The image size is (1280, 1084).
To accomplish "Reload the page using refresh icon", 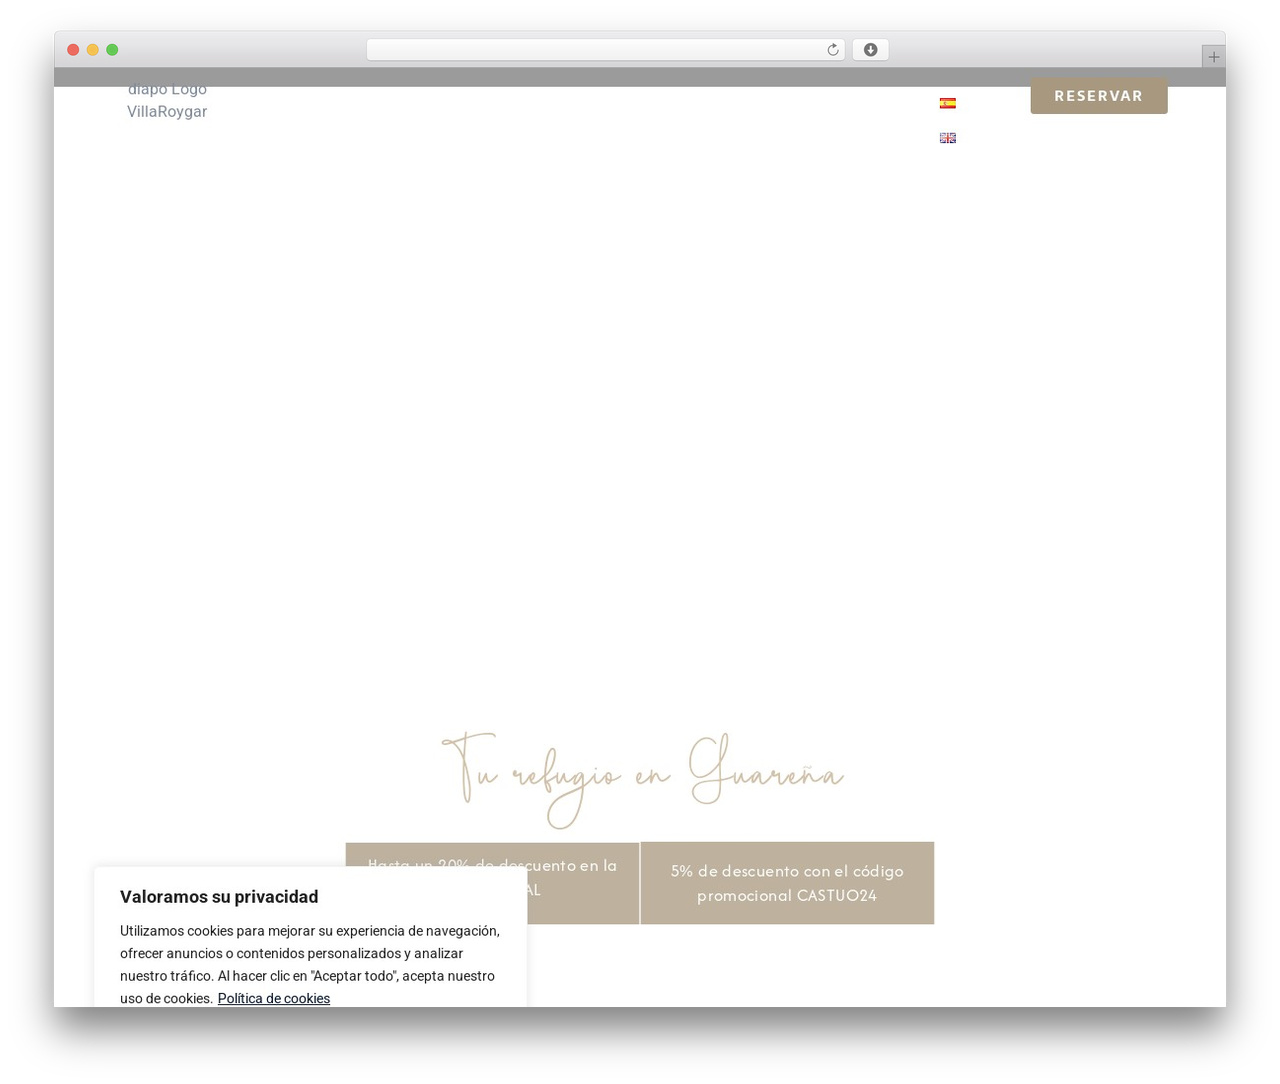I will pyautogui.click(x=832, y=50).
